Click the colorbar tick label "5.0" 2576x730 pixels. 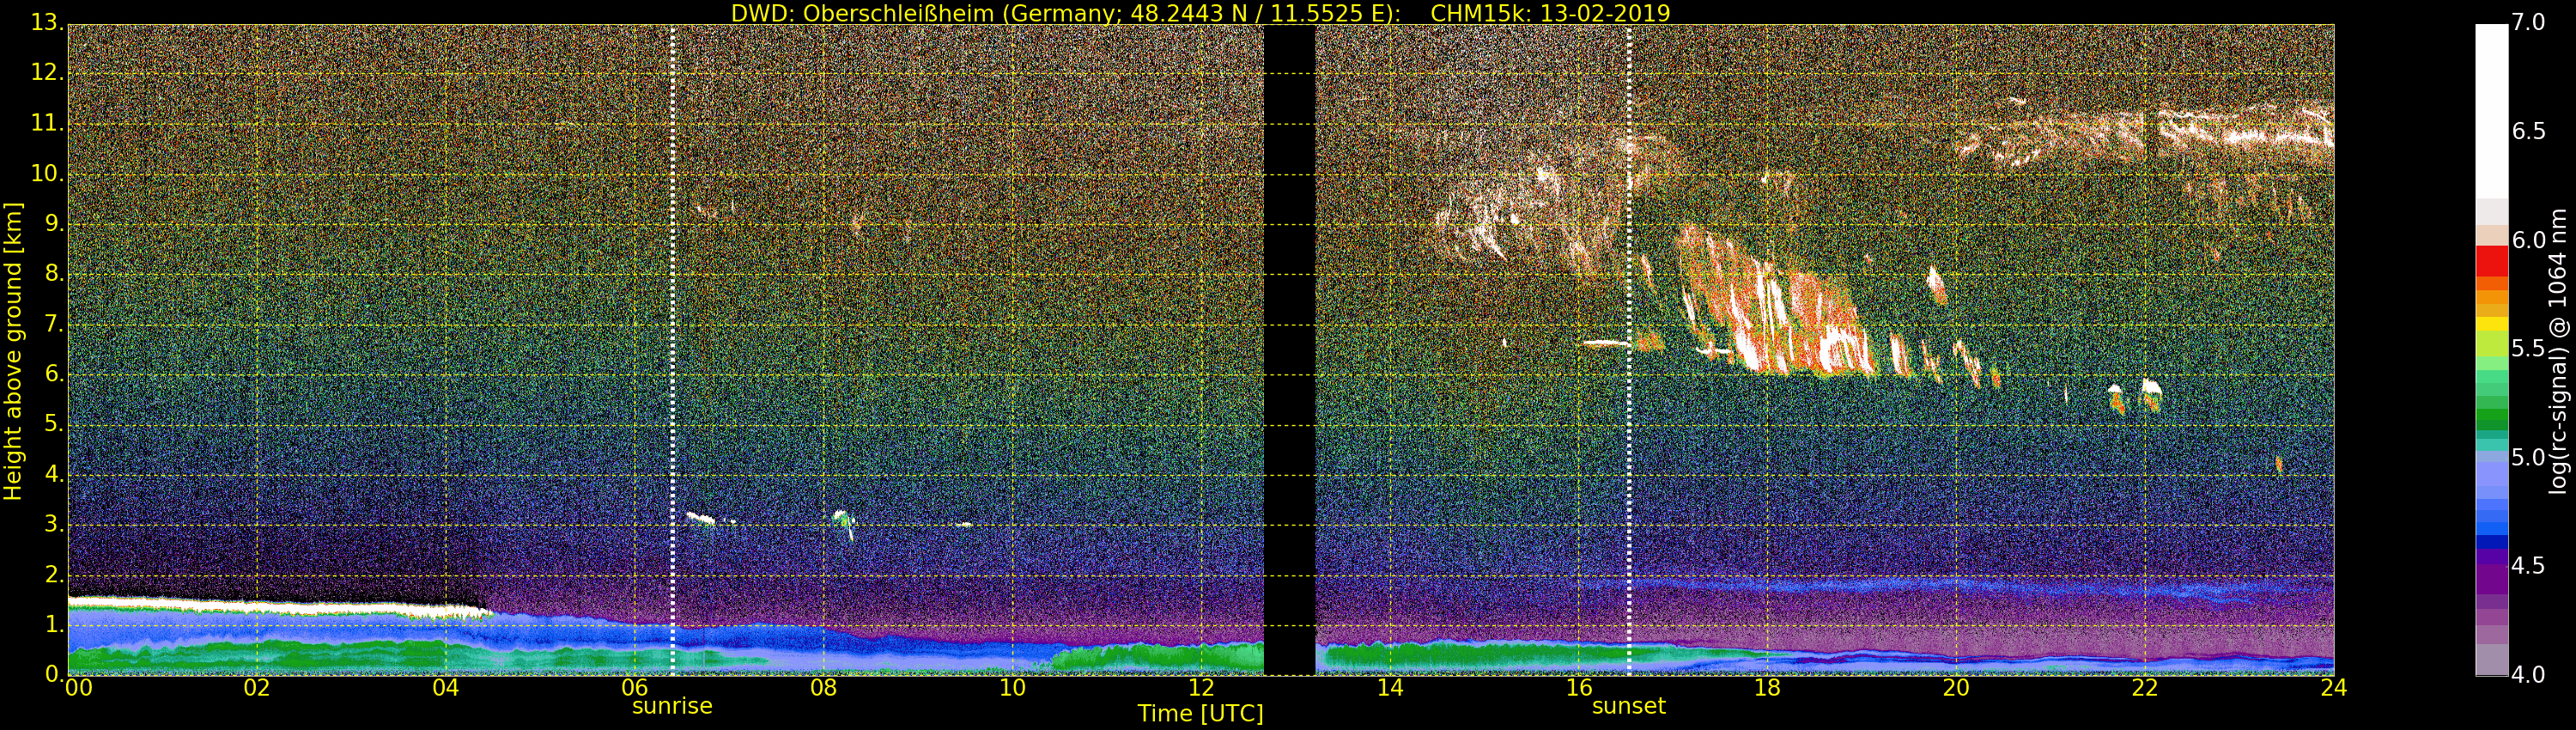tap(2528, 458)
